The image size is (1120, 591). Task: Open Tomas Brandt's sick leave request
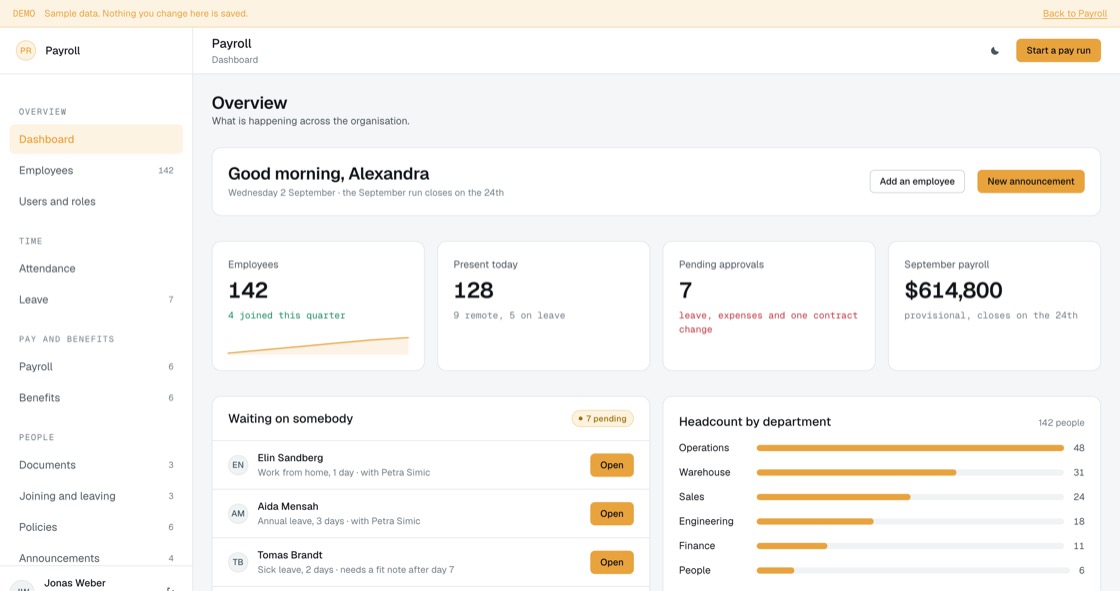pyautogui.click(x=611, y=562)
